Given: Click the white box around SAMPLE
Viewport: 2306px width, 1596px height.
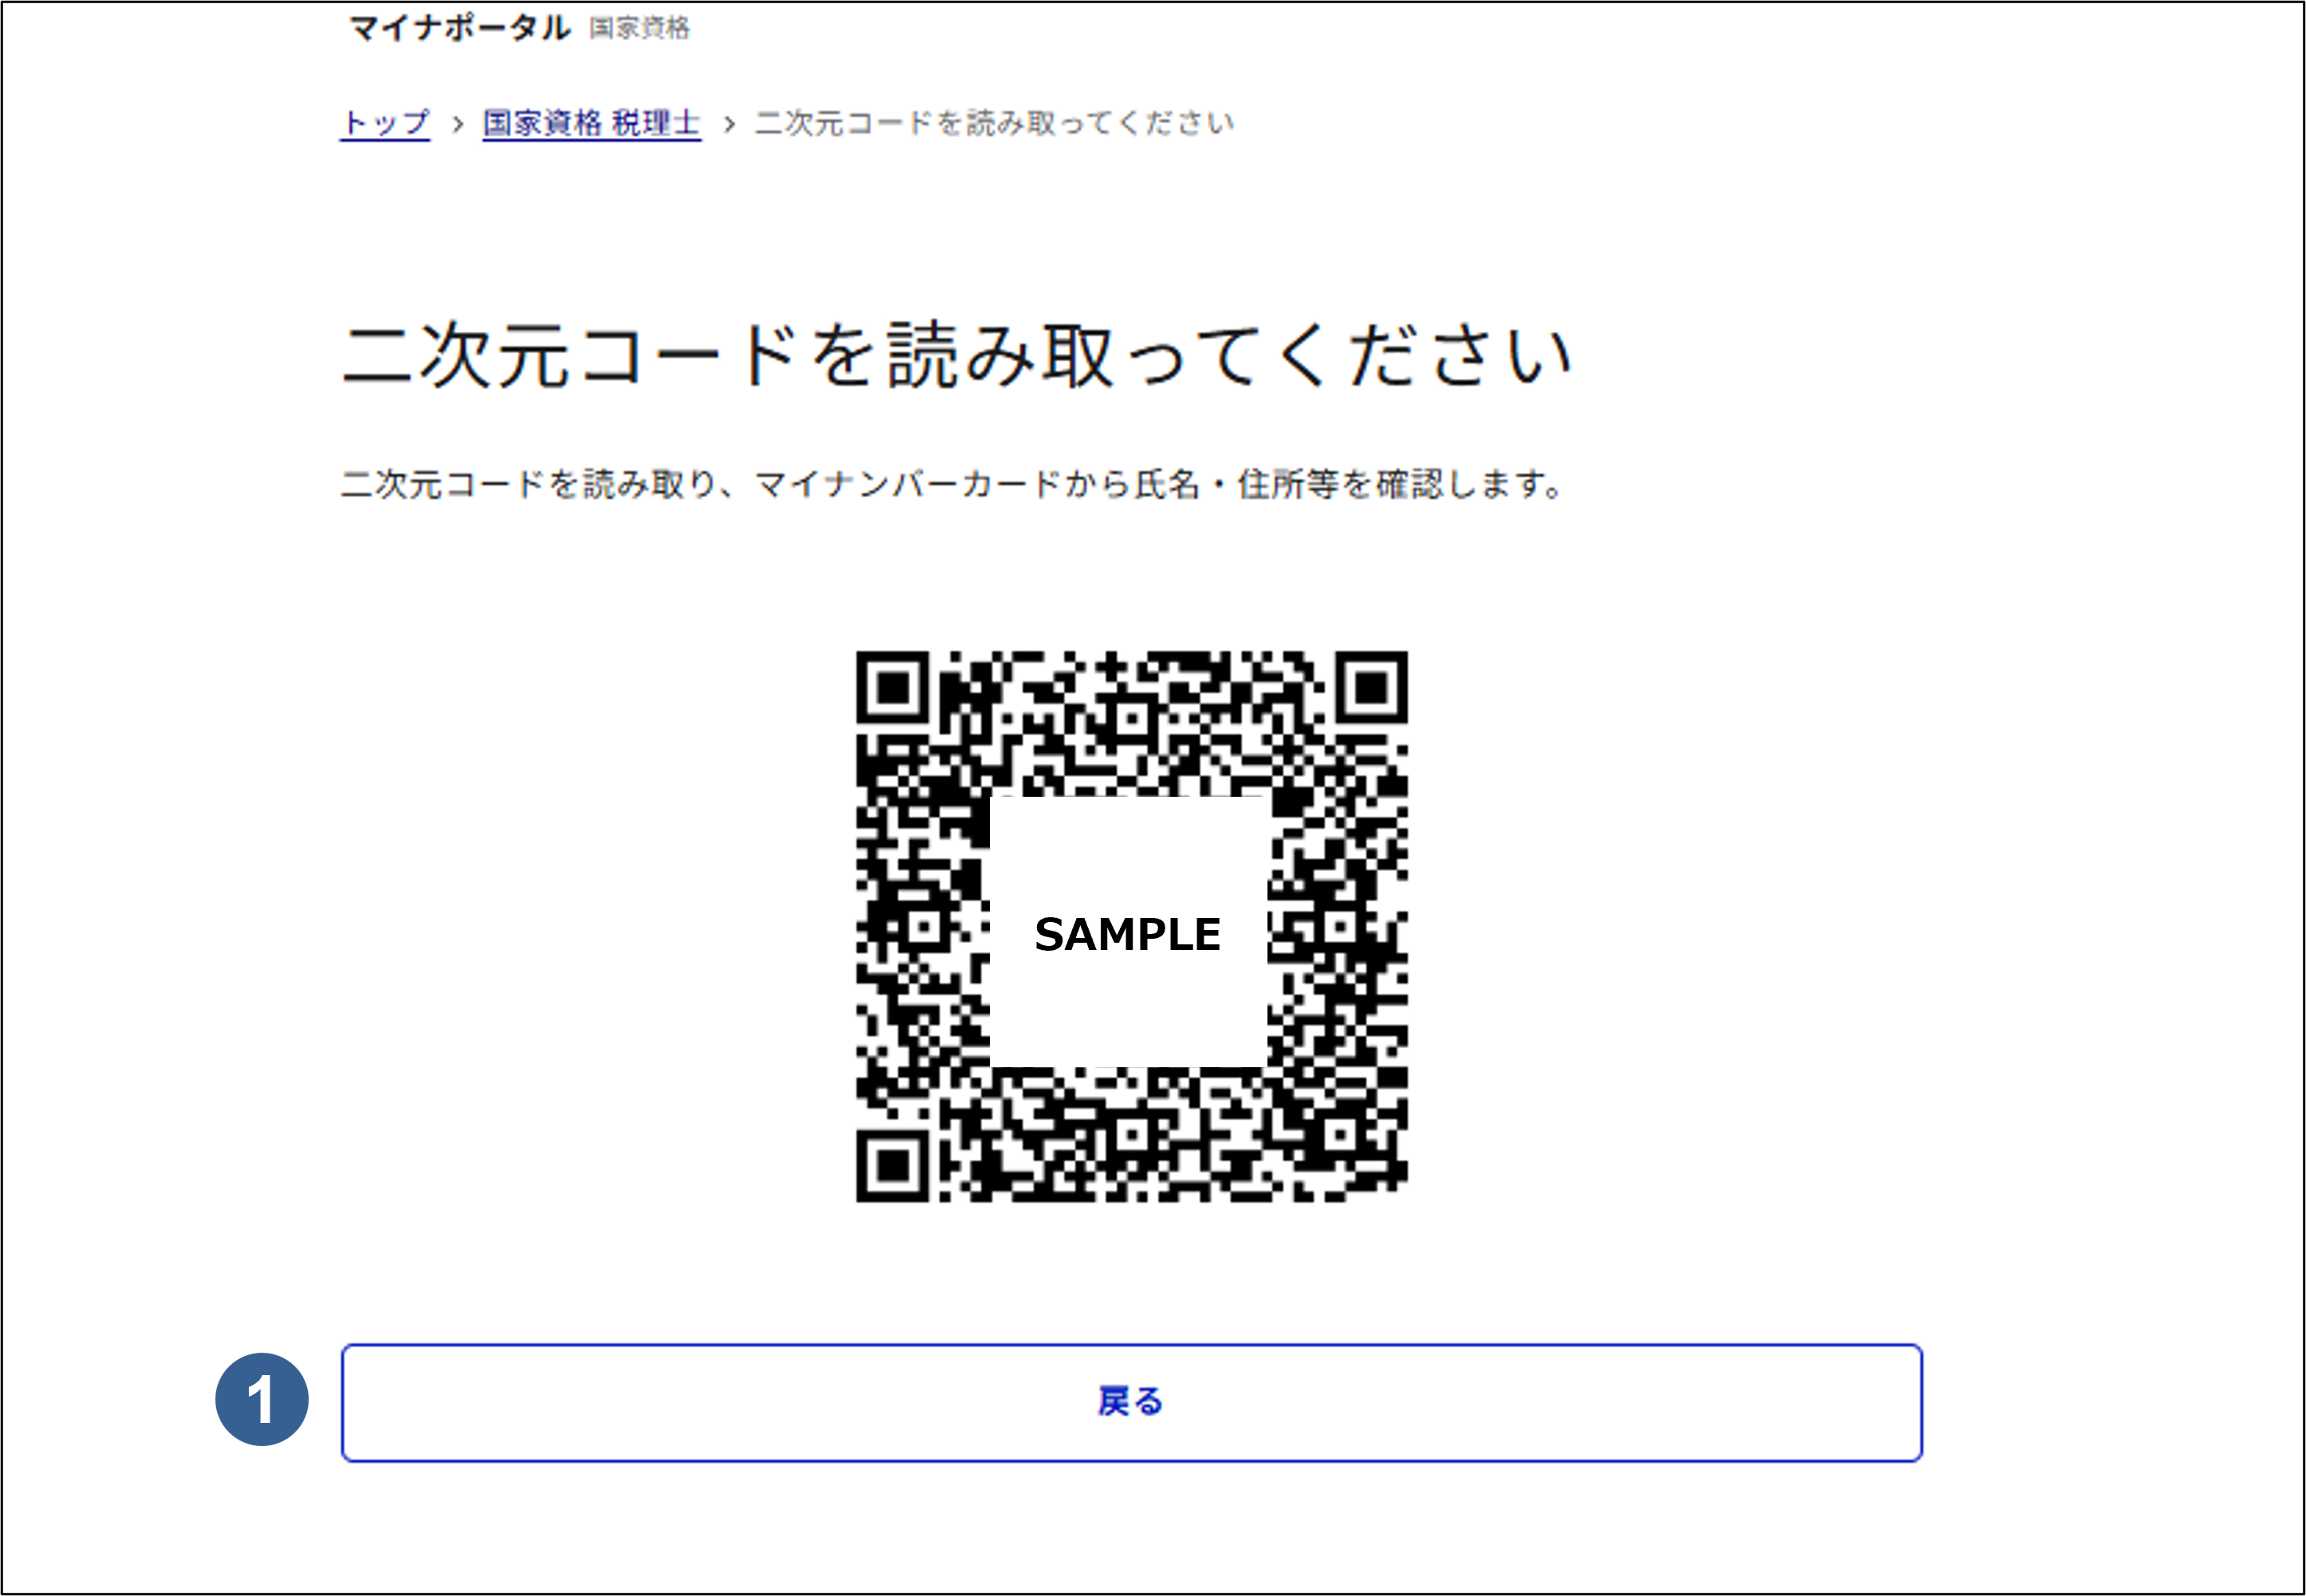Looking at the screenshot, I should tap(1128, 932).
